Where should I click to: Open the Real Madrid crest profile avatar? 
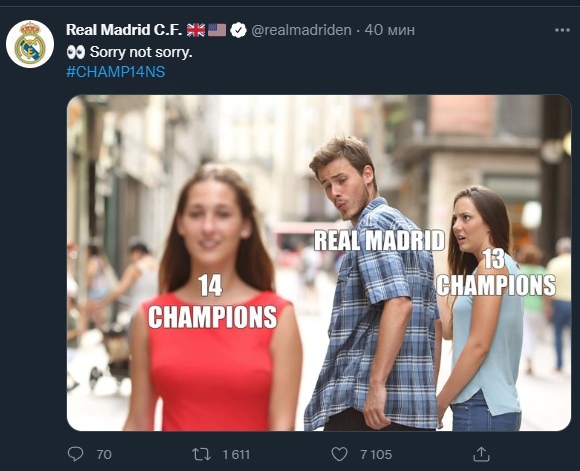30,44
